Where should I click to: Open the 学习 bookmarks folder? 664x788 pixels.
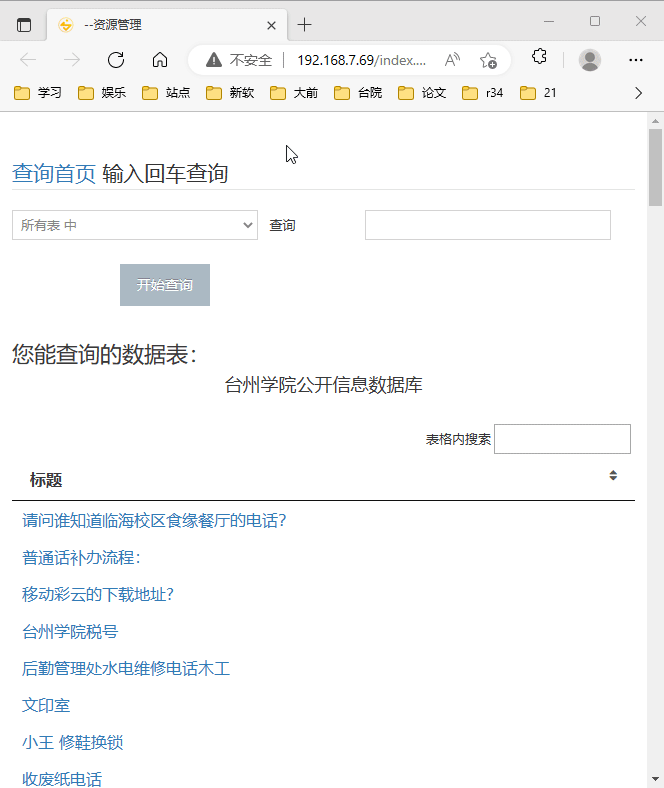pos(38,93)
